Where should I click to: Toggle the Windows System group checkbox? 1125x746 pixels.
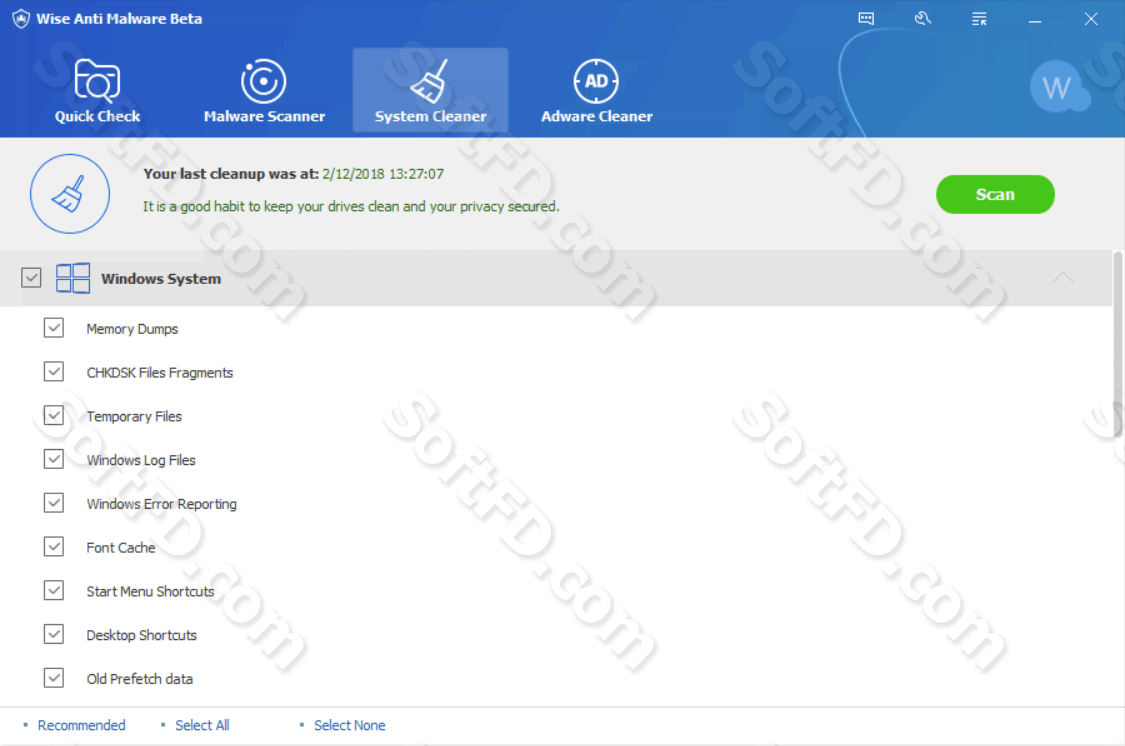(x=31, y=278)
